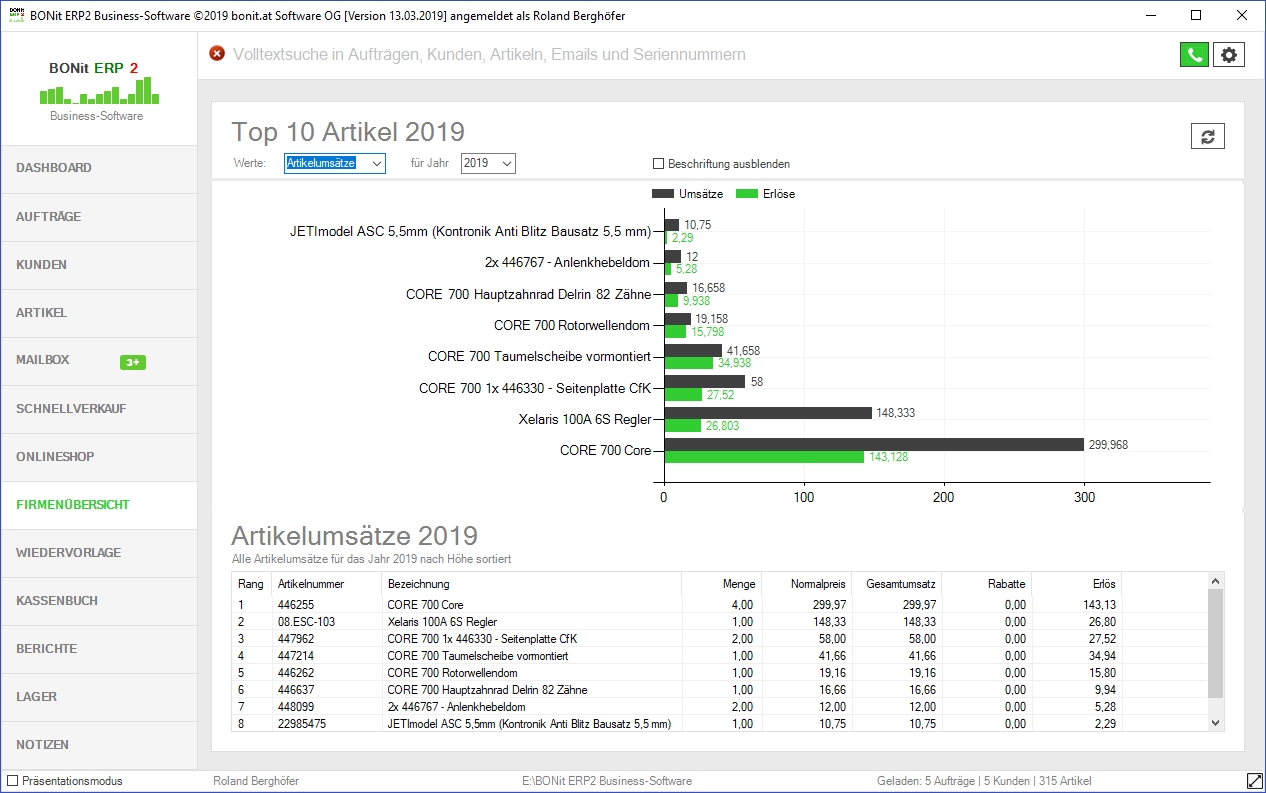The image size is (1266, 793).
Task: Enable Beschriftung ausblenden checkbox
Action: pos(658,164)
